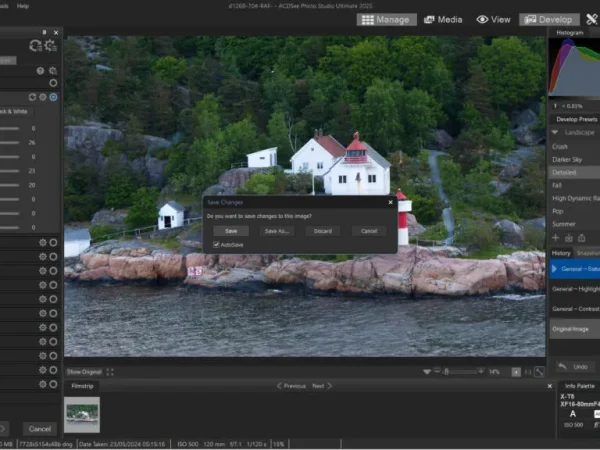This screenshot has width=600, height=450.
Task: Click the highlighted square button beside 14%
Action: coord(516,372)
